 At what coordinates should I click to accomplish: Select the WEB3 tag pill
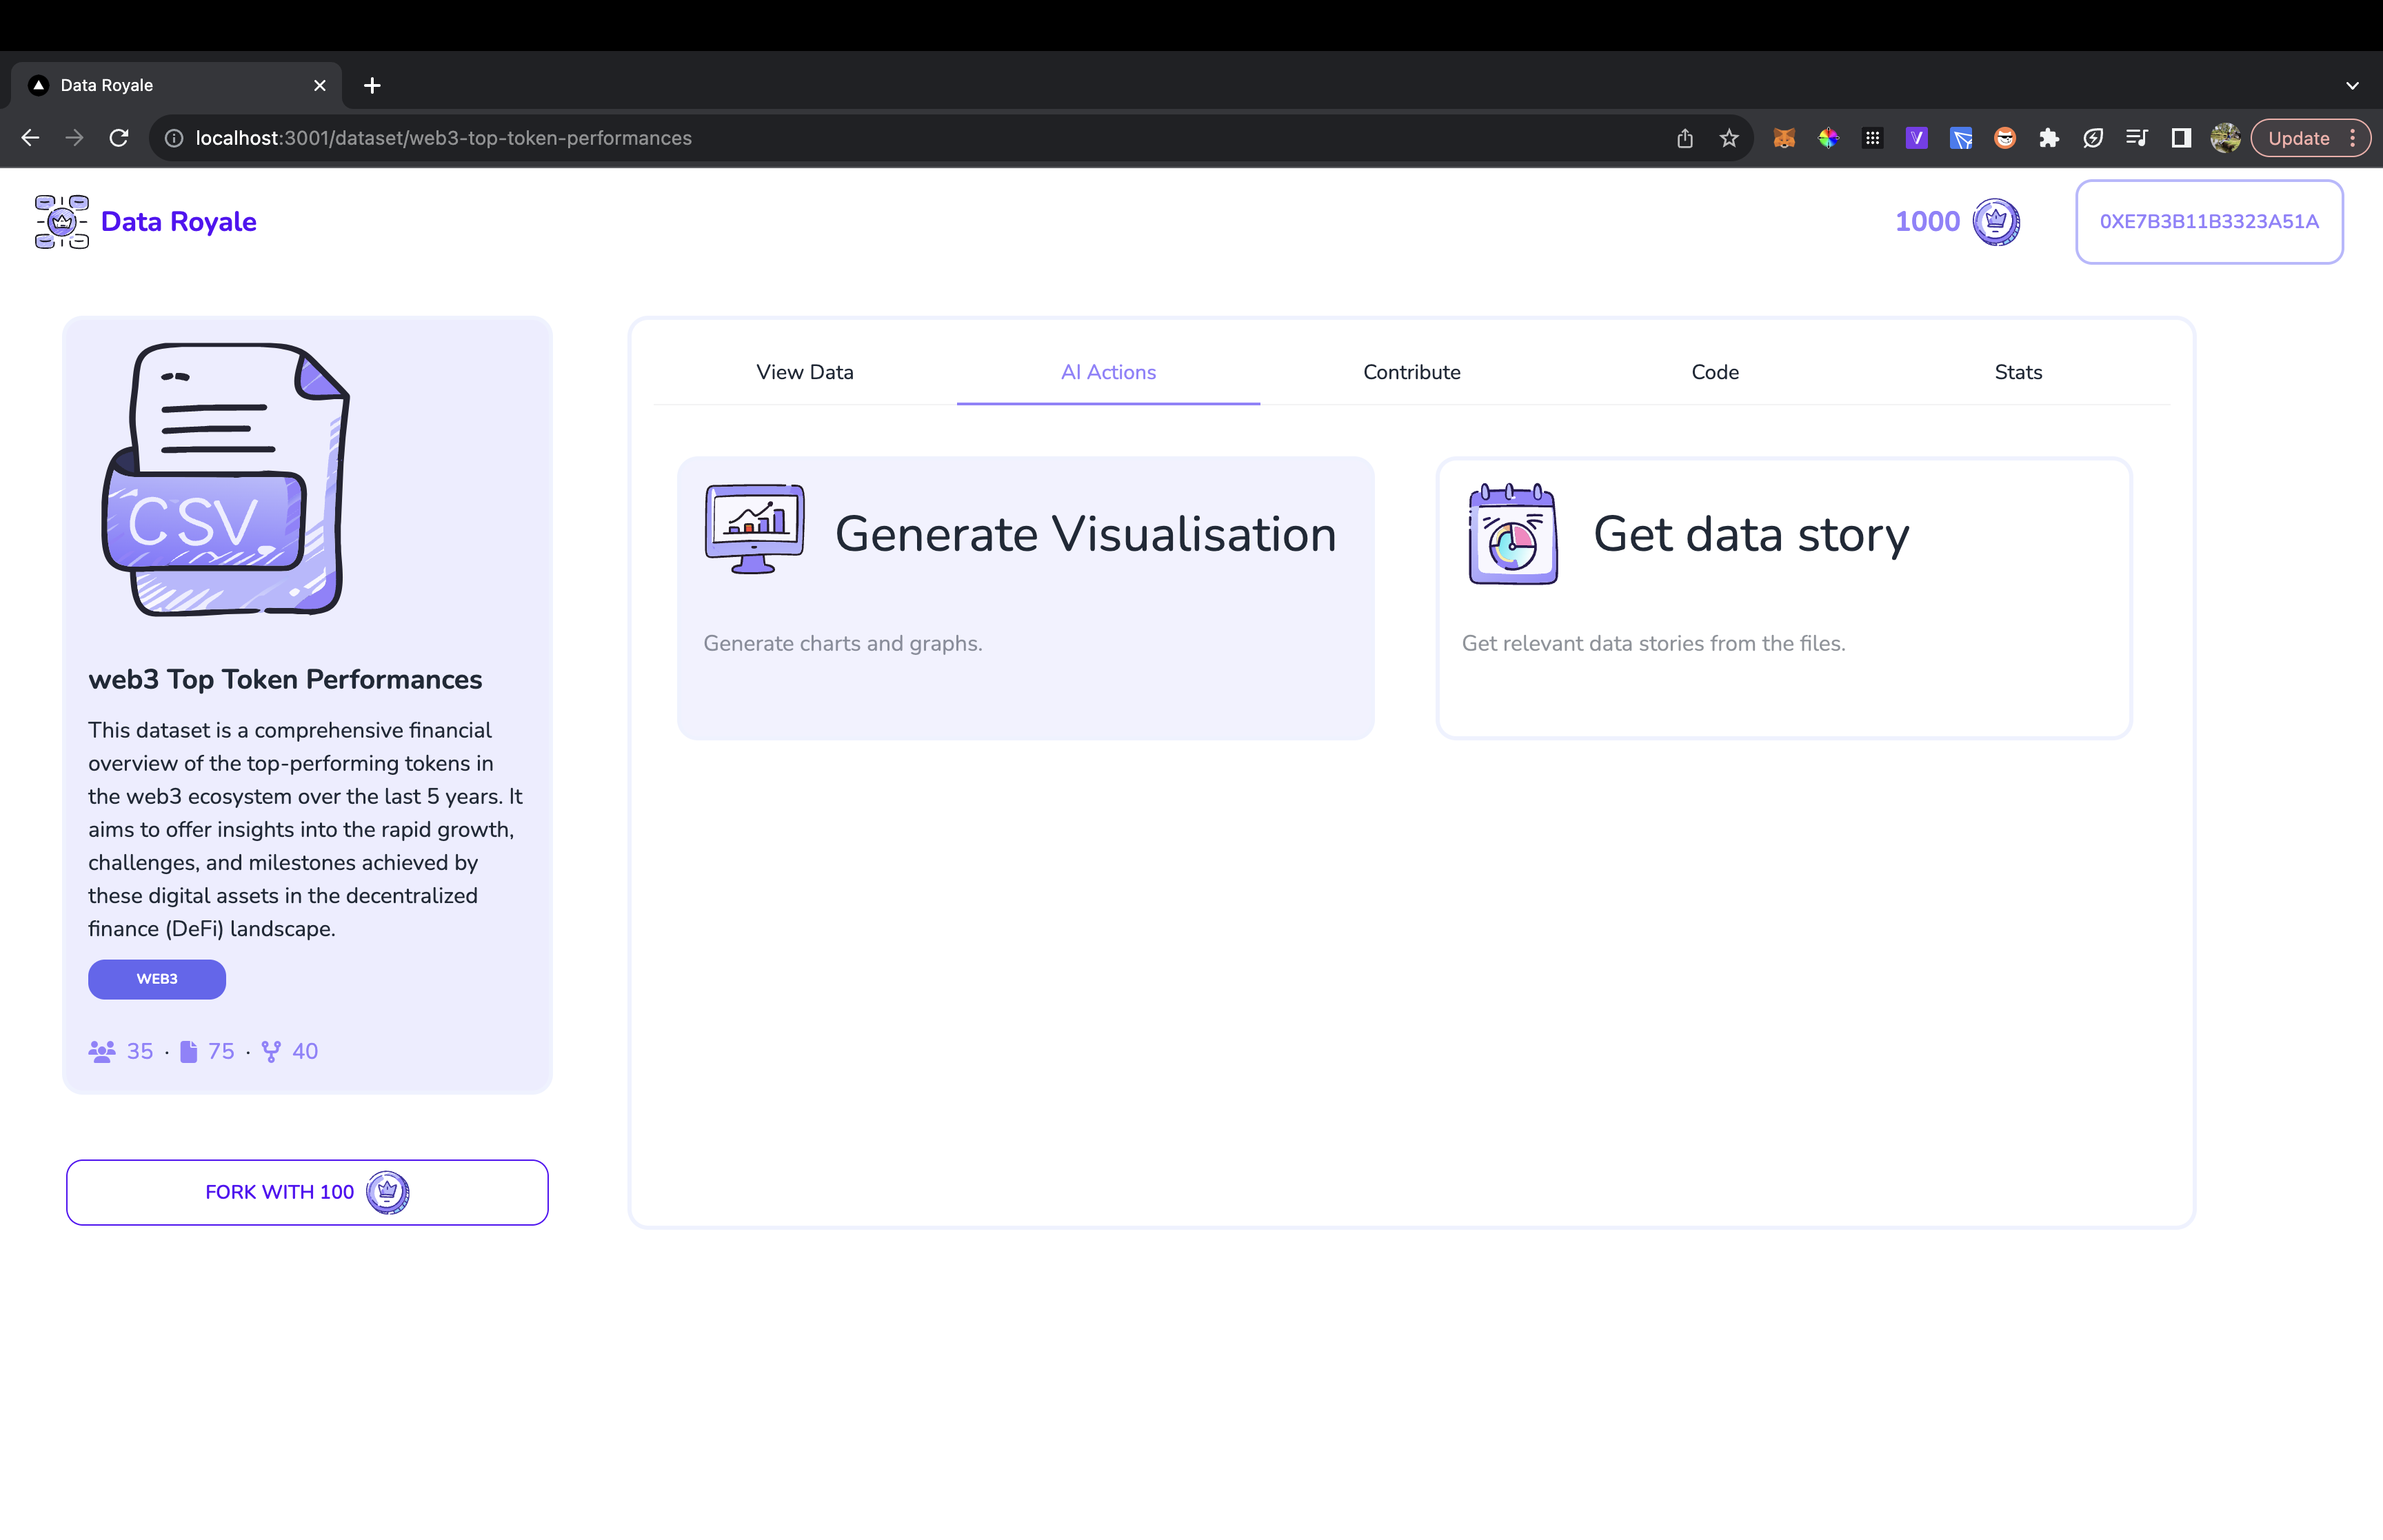coord(157,979)
